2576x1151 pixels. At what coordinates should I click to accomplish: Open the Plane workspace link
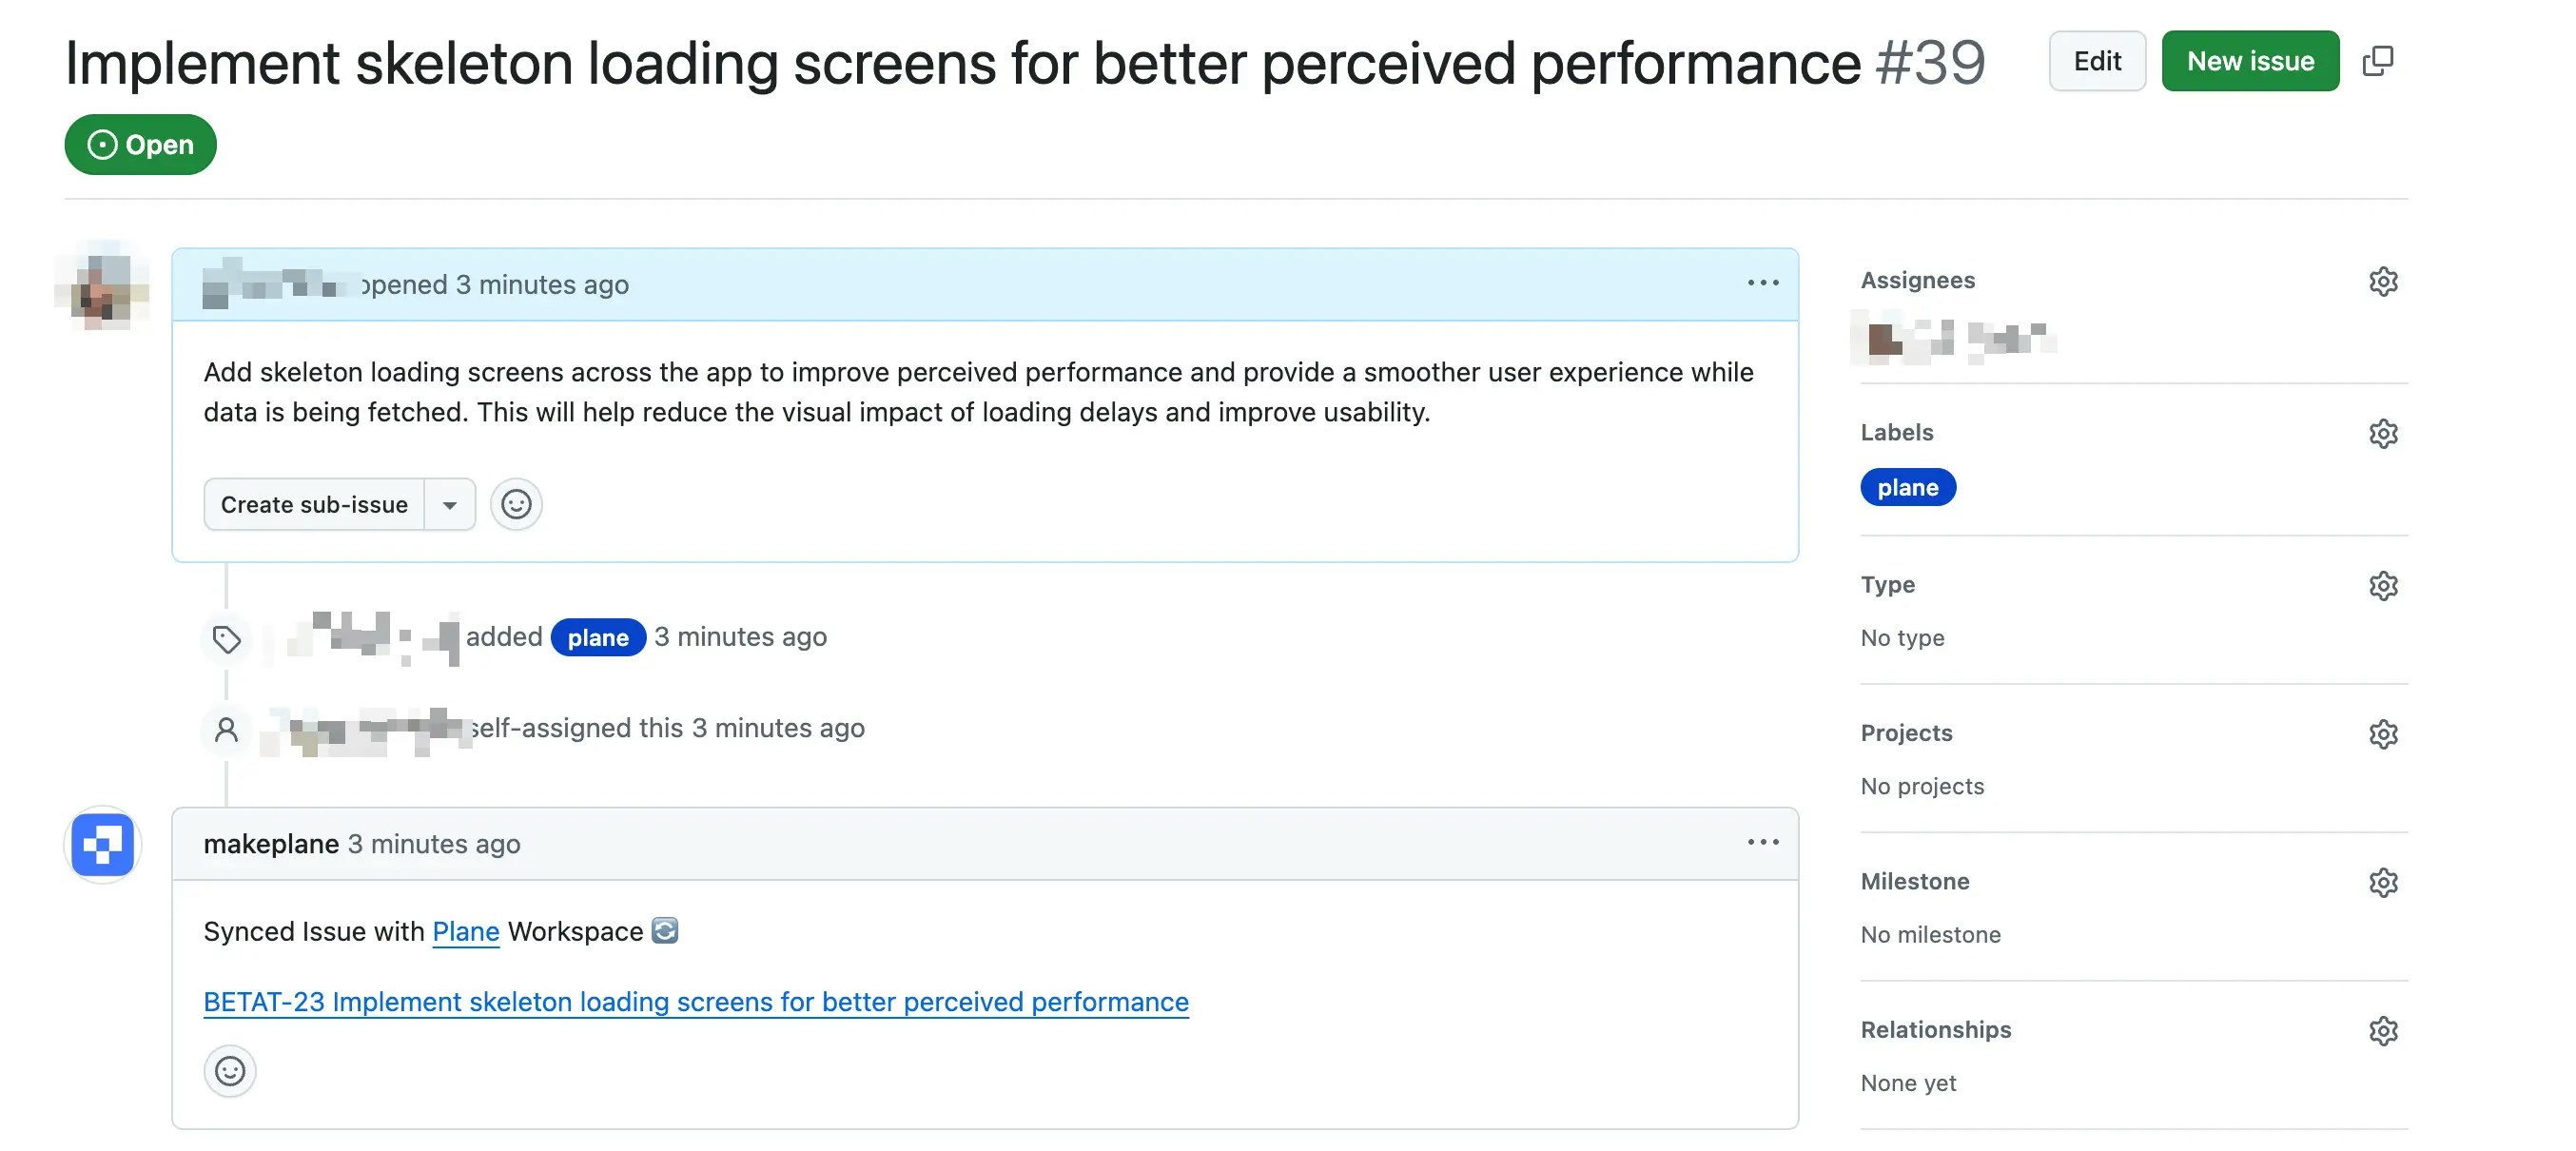[464, 931]
